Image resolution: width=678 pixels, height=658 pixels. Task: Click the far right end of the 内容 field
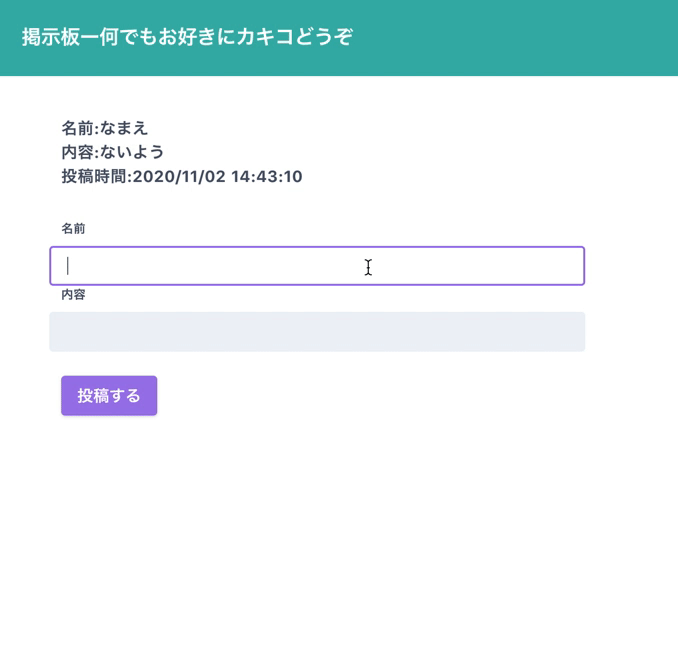click(577, 332)
